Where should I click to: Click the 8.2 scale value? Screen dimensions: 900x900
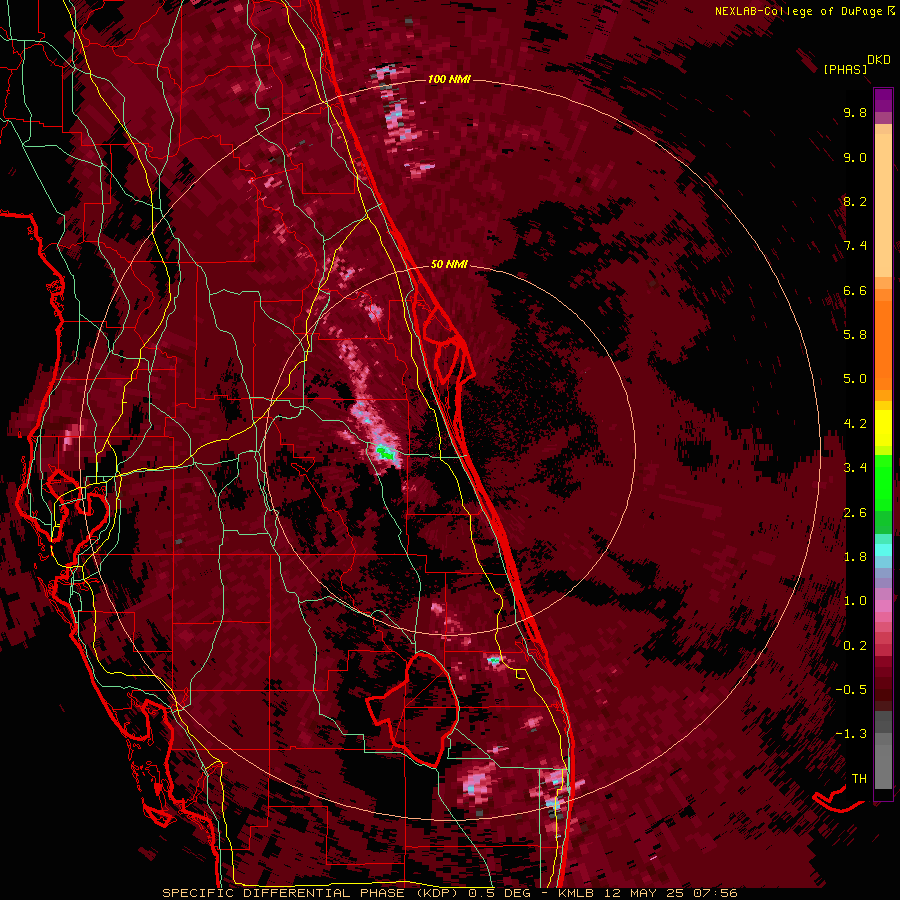coord(855,201)
